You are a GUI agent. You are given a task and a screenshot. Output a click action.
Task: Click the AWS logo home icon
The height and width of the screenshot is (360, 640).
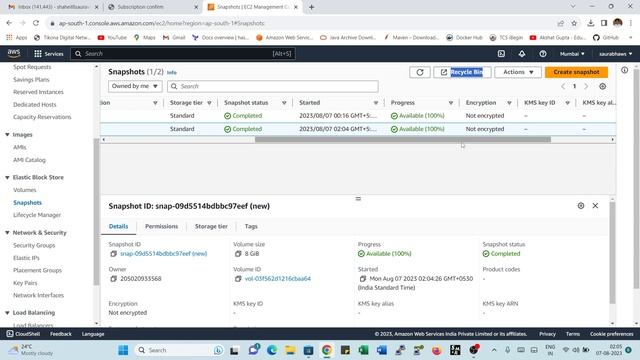coord(13,53)
